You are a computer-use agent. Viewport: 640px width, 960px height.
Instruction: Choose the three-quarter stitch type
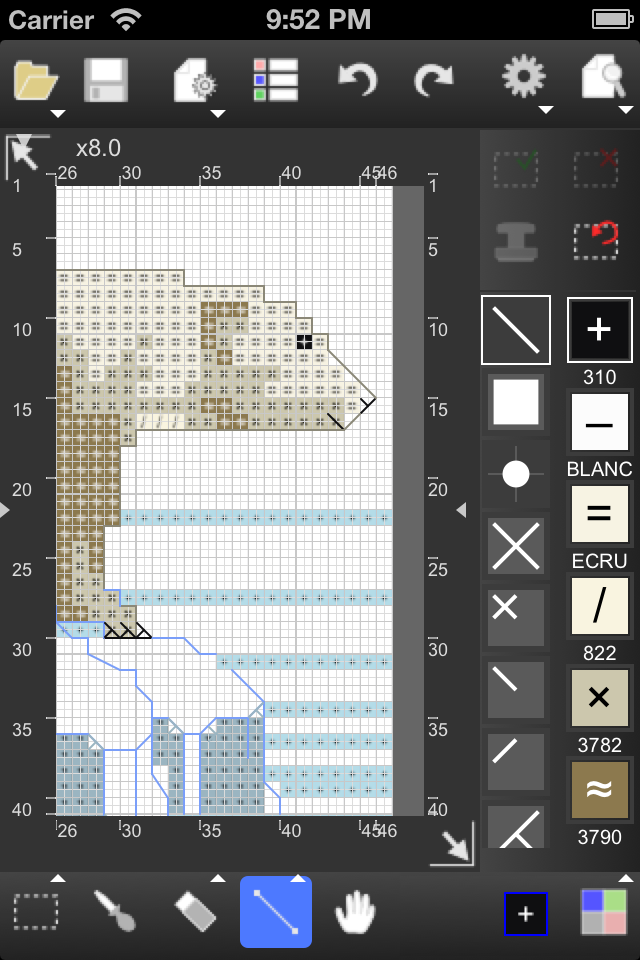coord(516,827)
